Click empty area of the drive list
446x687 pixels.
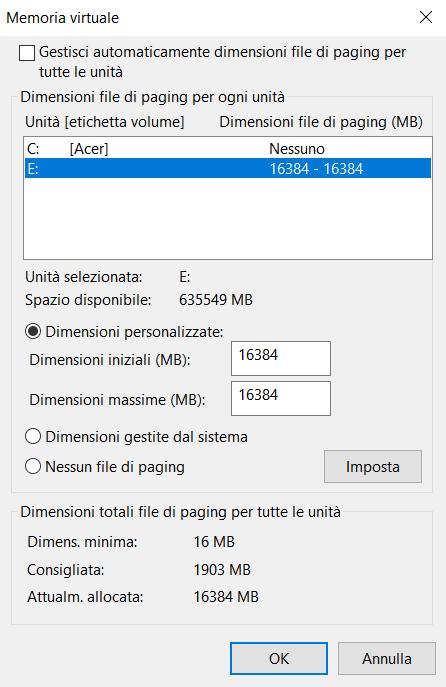click(227, 218)
